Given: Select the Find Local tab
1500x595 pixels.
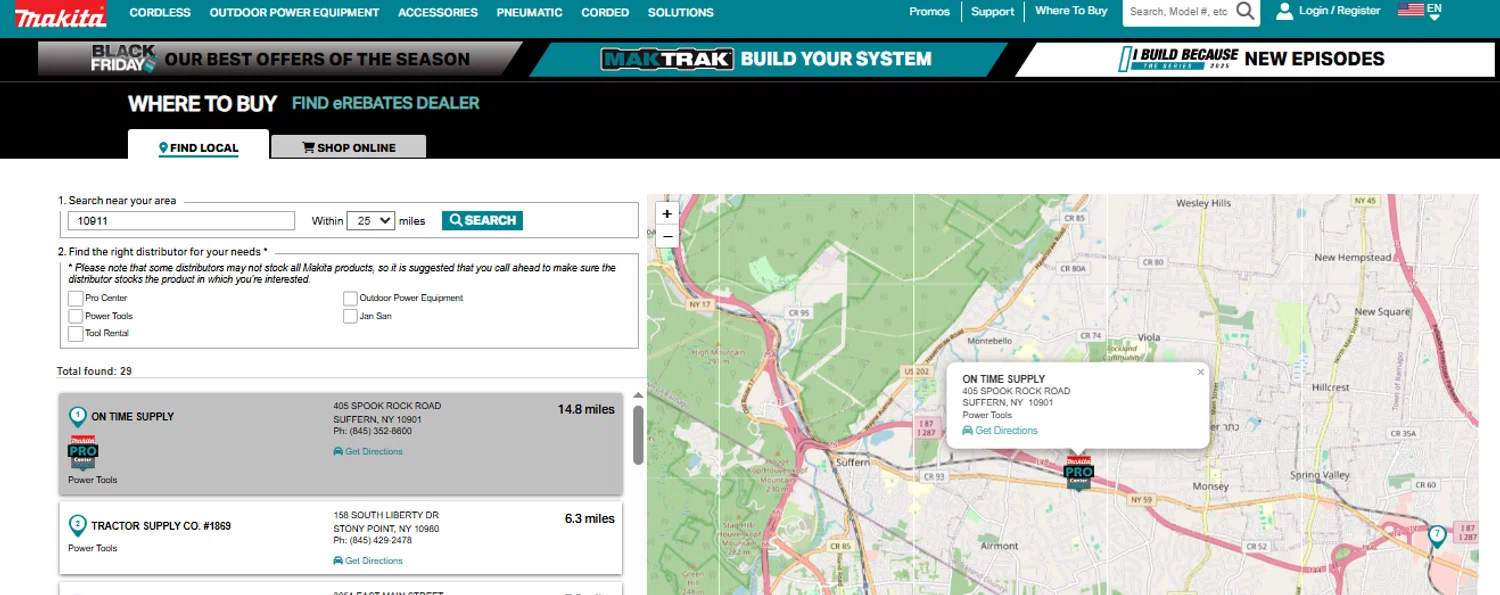Looking at the screenshot, I should 198,146.
